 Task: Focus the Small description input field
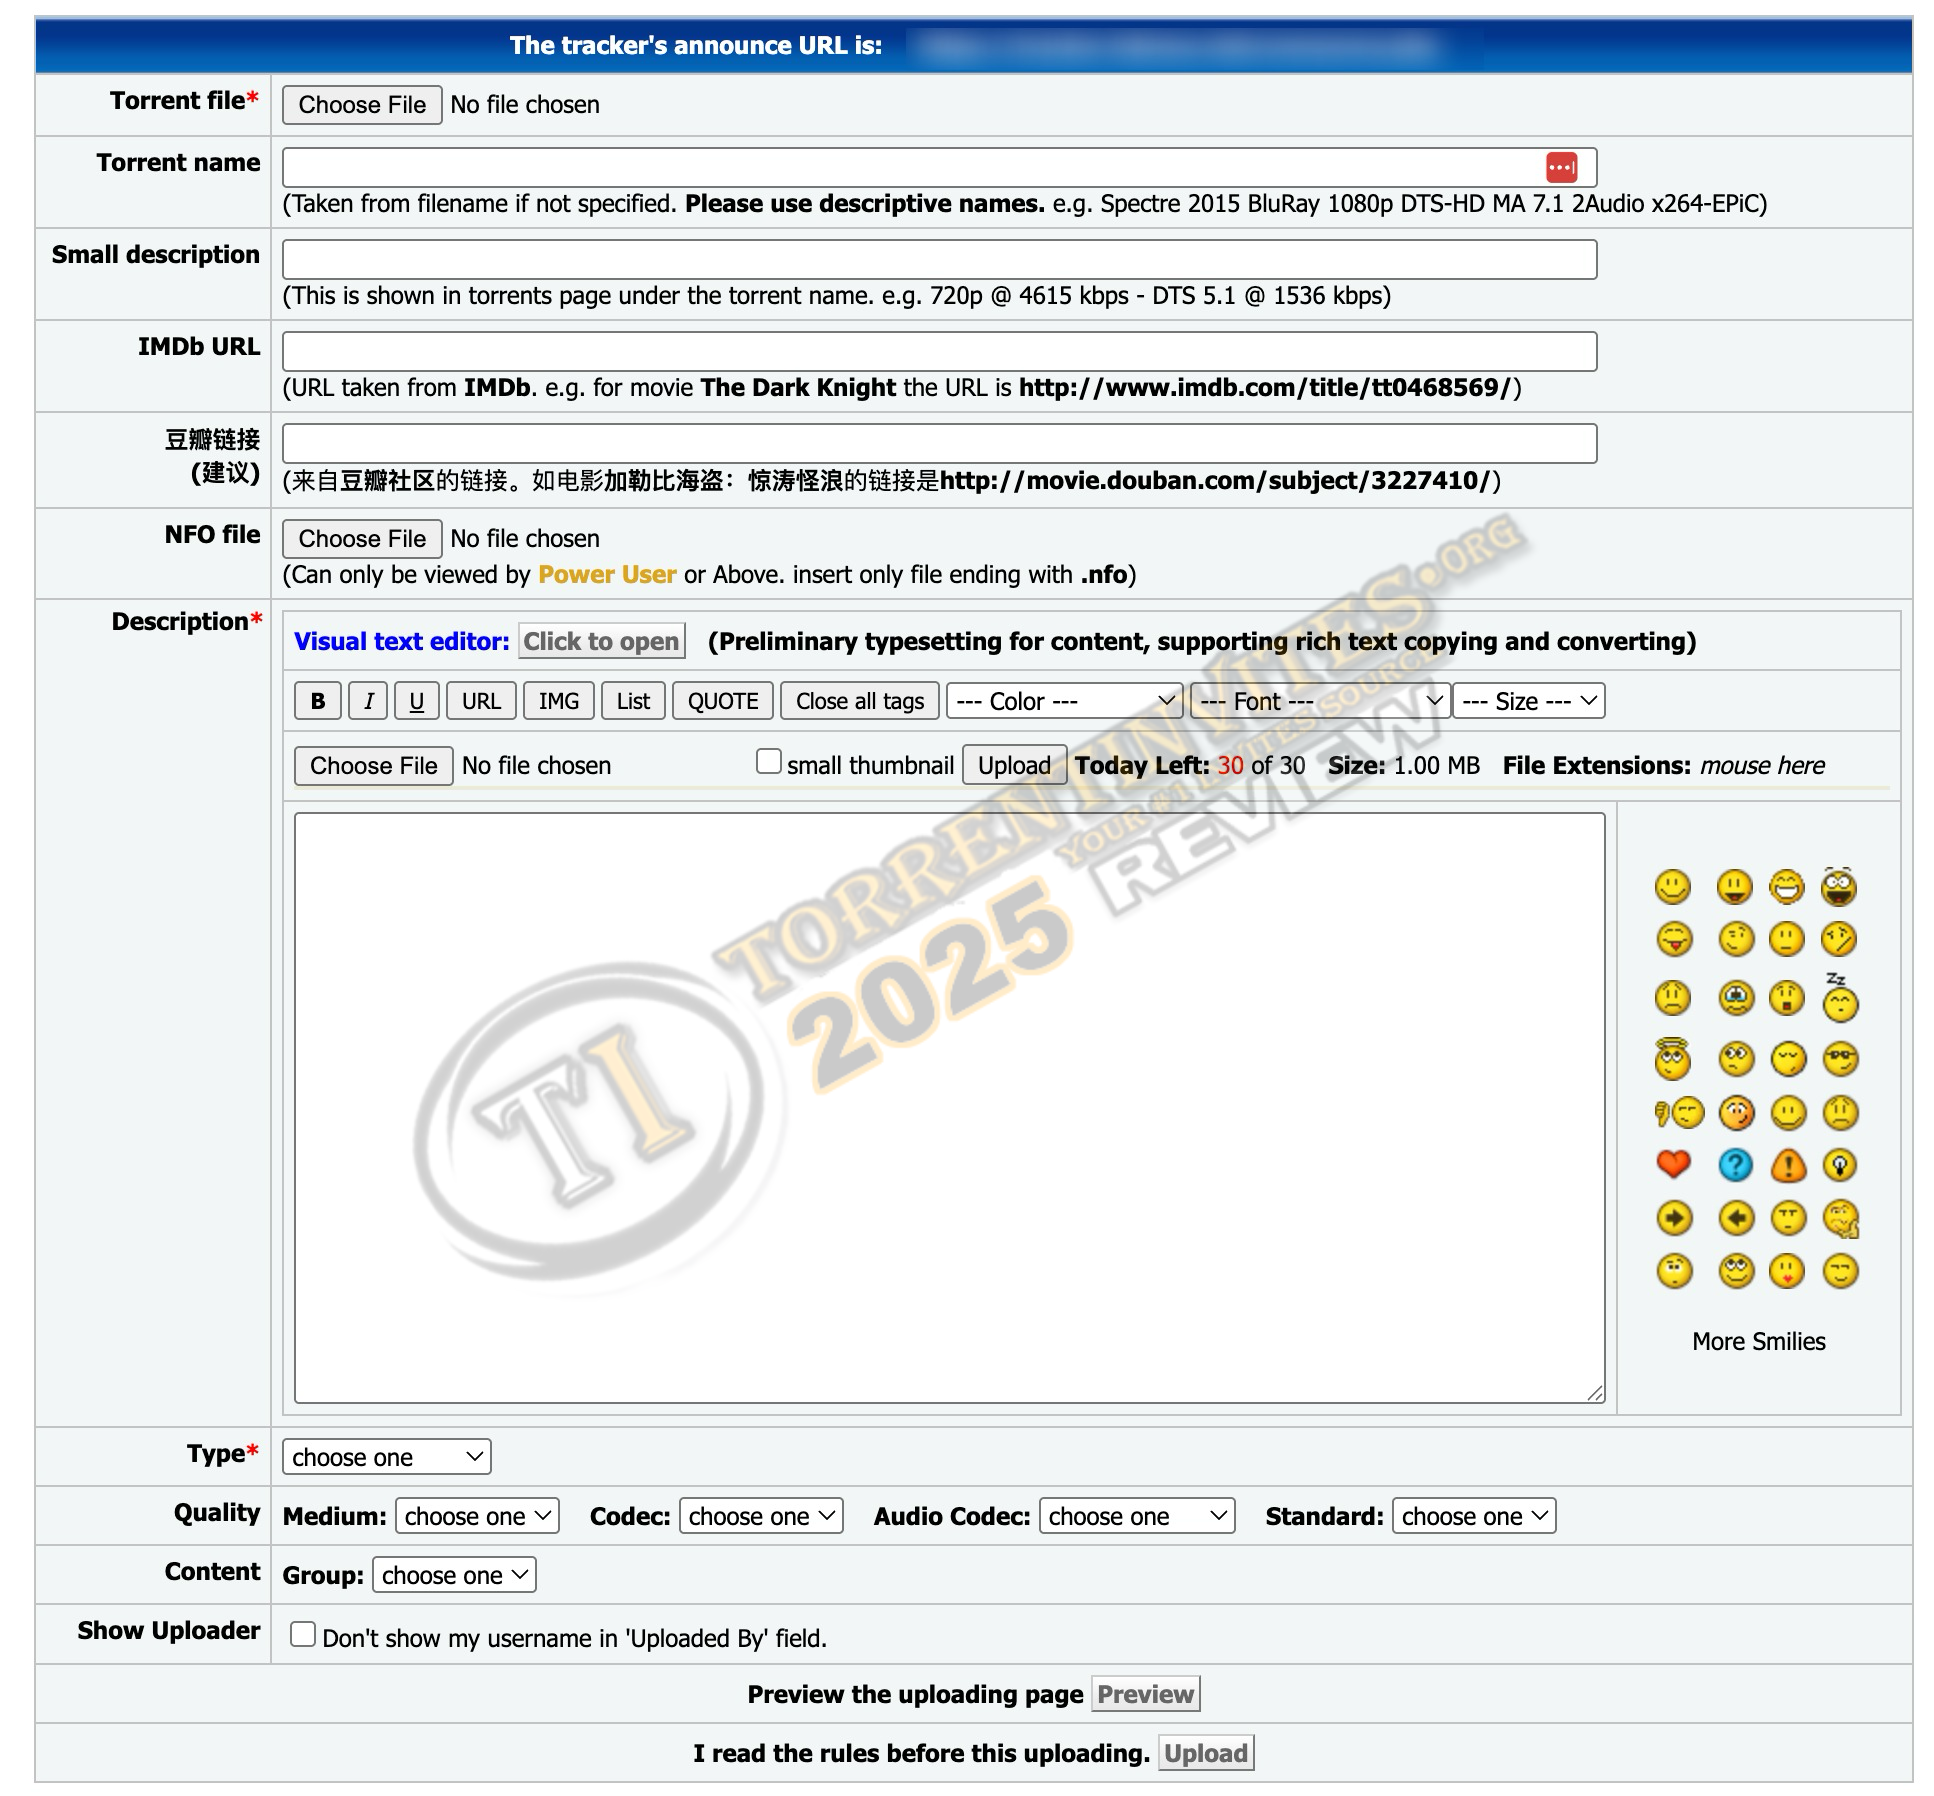pyautogui.click(x=939, y=259)
